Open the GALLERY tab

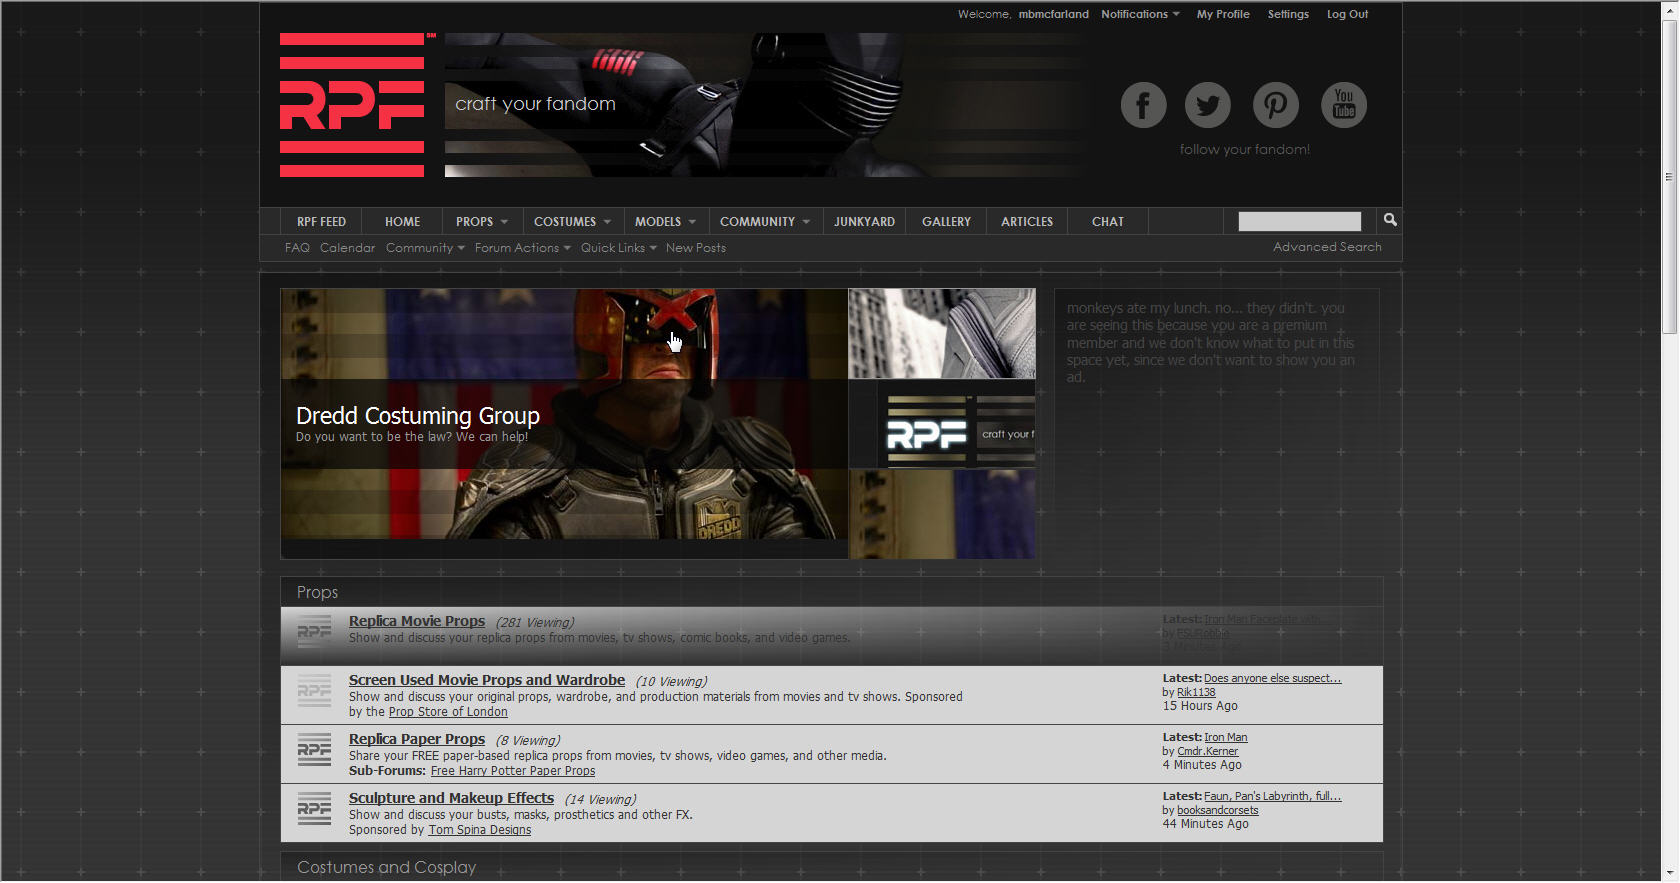click(x=946, y=222)
